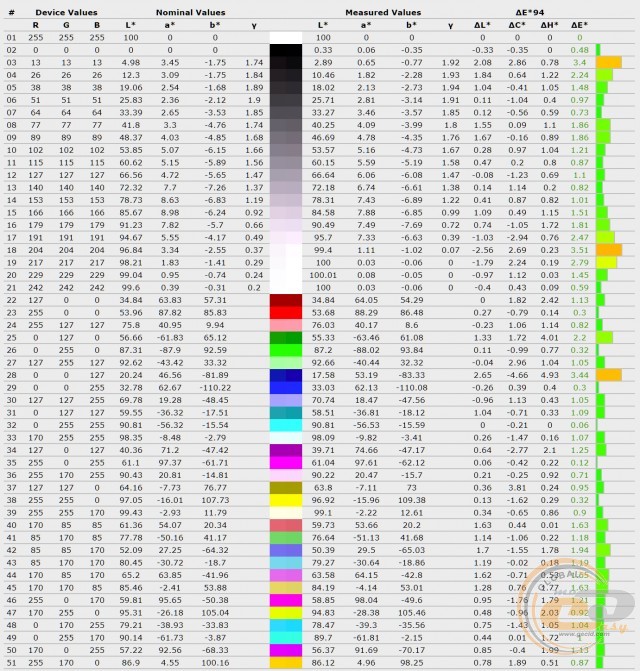Viewport: 640px width, 671px height.
Task: Click the pure red swatch in row 23
Action: pyautogui.click(x=286, y=312)
